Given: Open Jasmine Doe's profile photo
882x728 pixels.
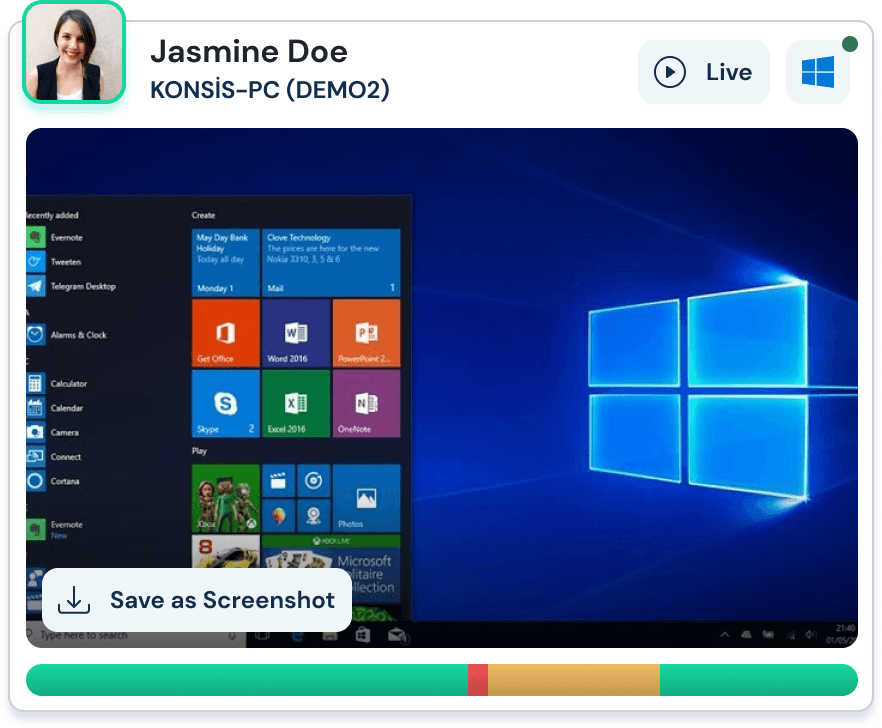Looking at the screenshot, I should (x=74, y=52).
